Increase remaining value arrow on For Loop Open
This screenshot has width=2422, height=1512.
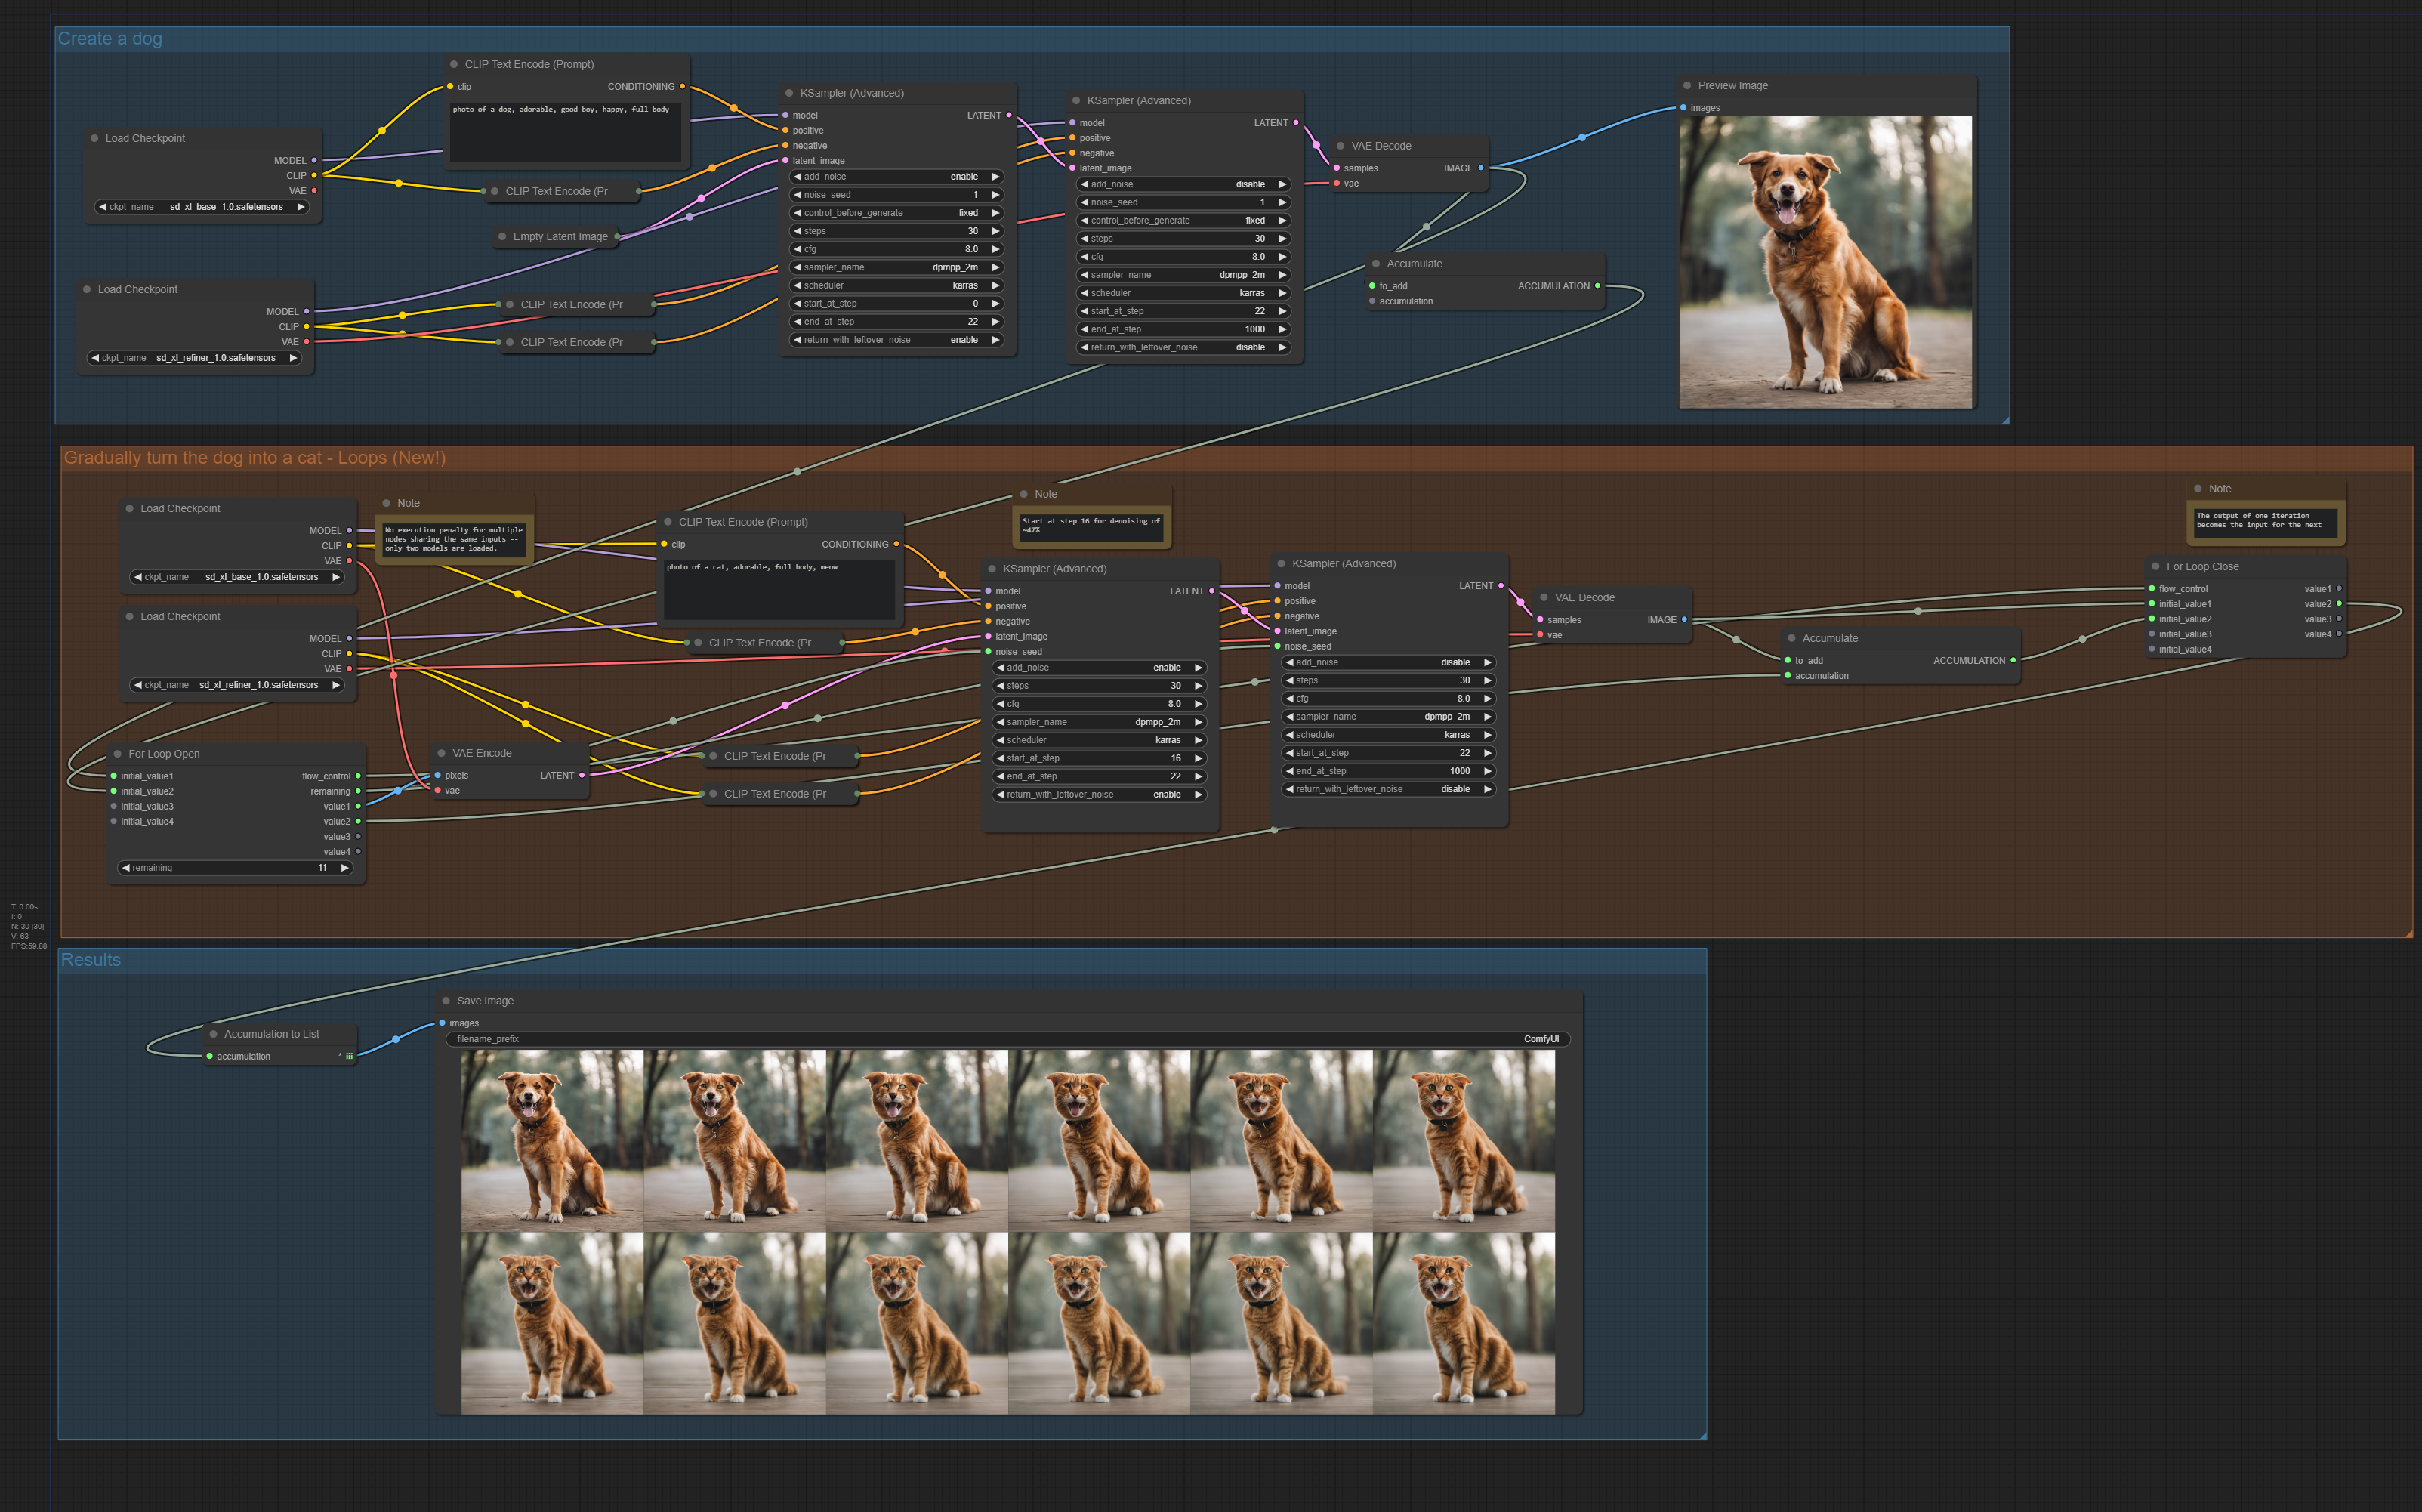345,868
